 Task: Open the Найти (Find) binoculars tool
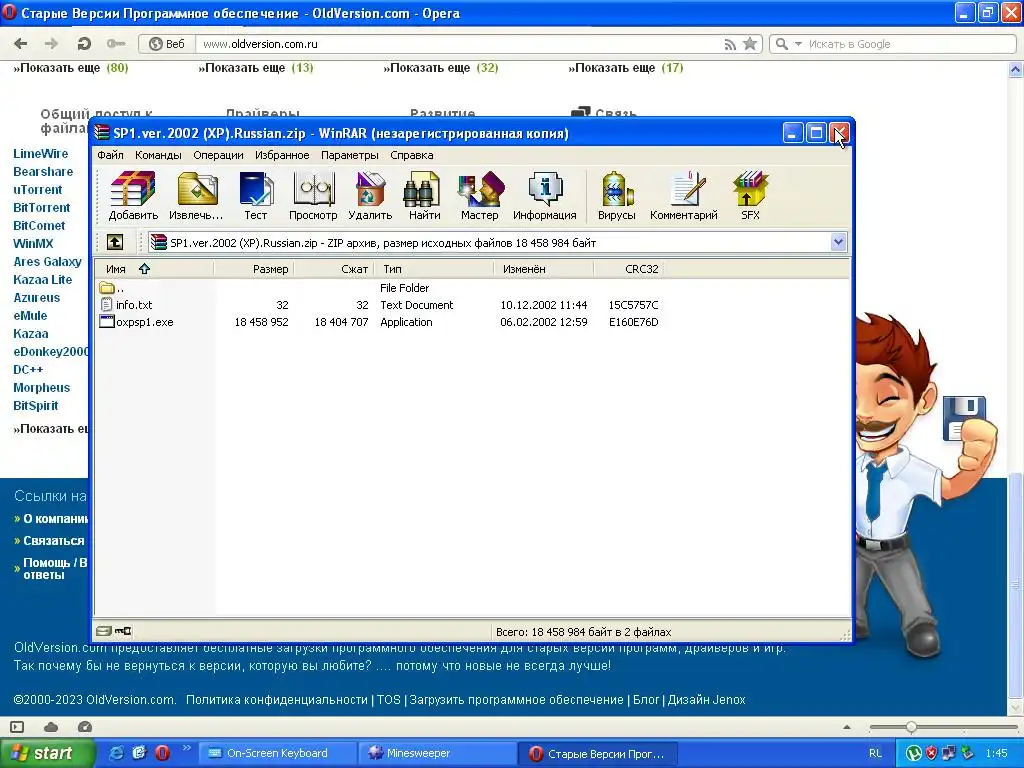point(424,195)
